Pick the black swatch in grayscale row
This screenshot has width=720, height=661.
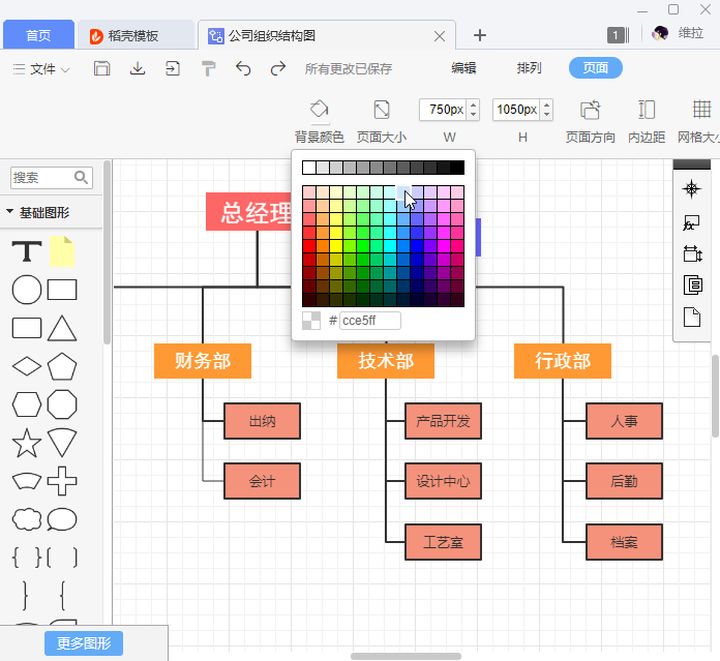coord(457,168)
